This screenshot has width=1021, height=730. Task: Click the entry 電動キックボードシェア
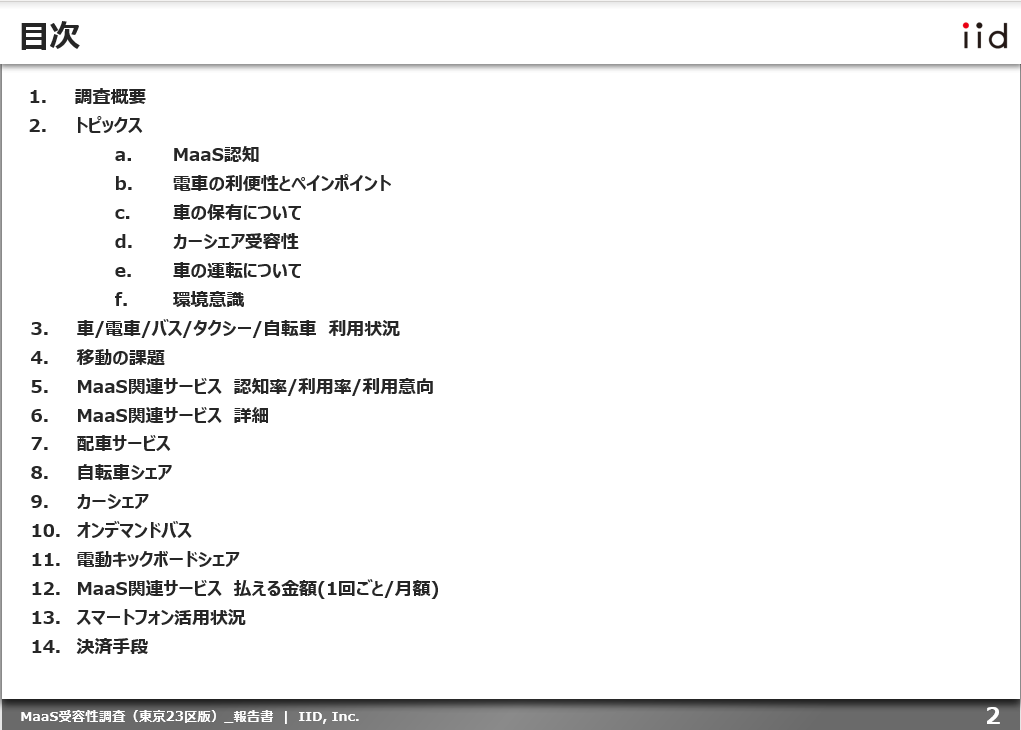pyautogui.click(x=158, y=559)
